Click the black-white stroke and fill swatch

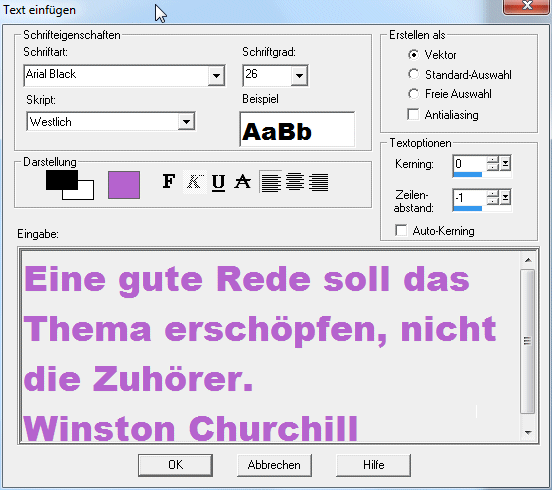[x=70, y=185]
